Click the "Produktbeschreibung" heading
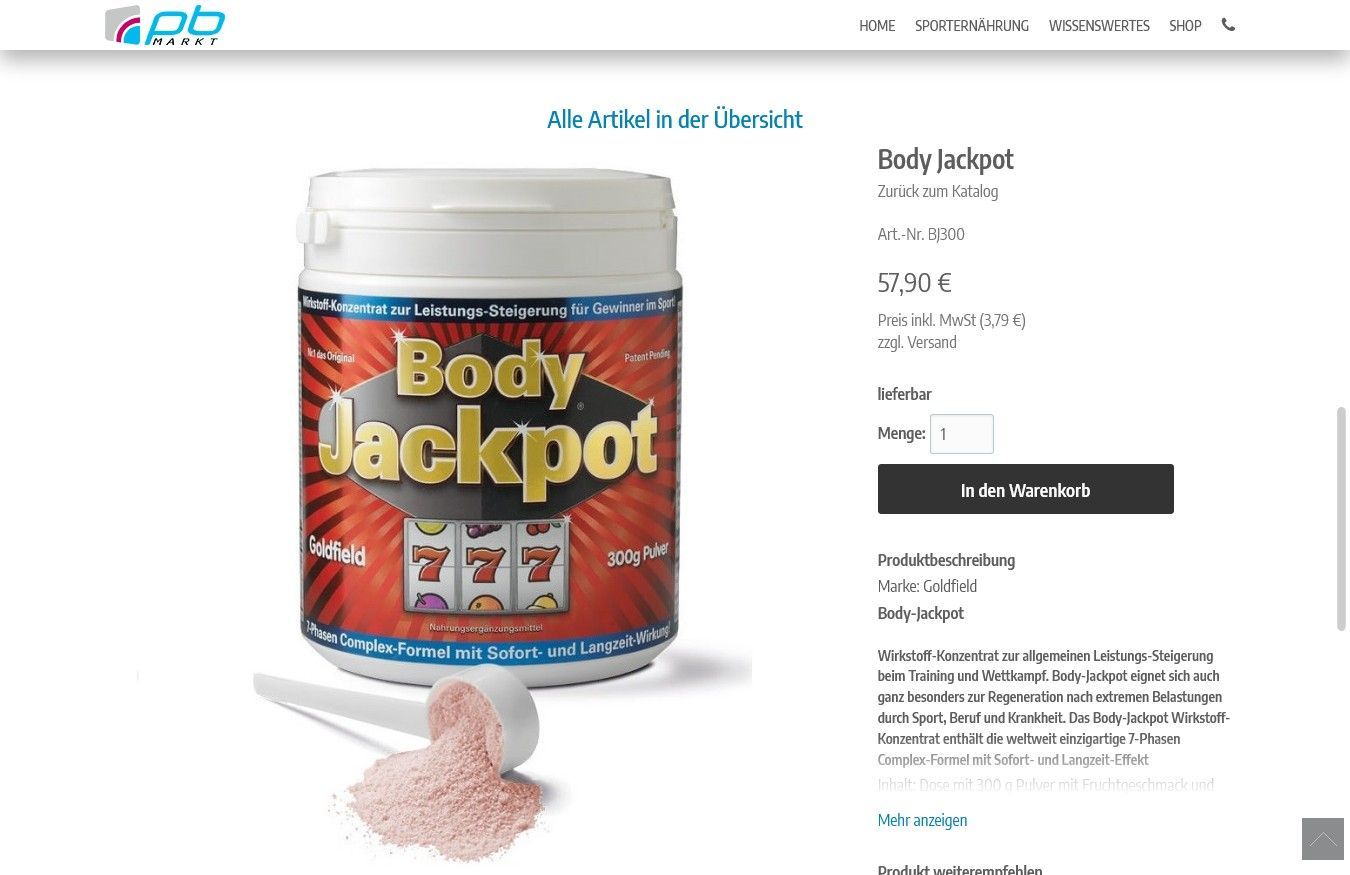Image resolution: width=1350 pixels, height=875 pixels. (946, 560)
